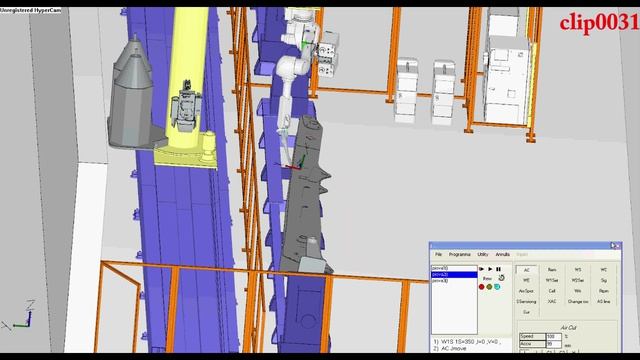Close the program panel window

pos(617,246)
